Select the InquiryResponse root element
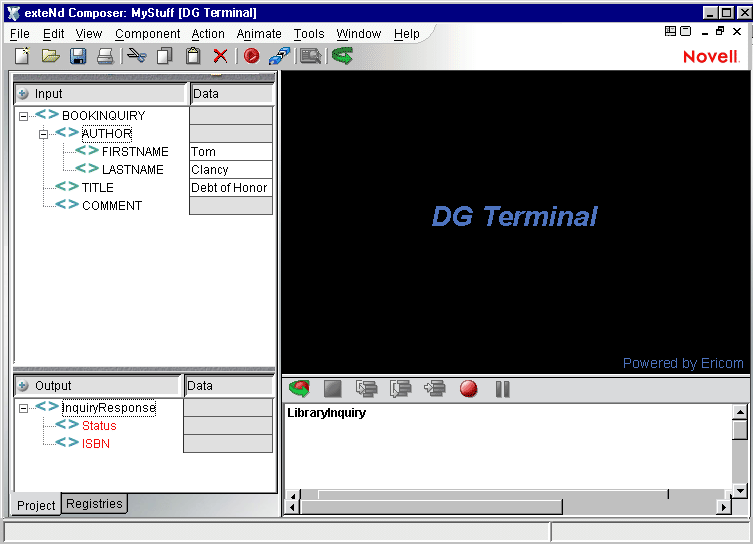This screenshot has height=544, width=753. (x=109, y=408)
